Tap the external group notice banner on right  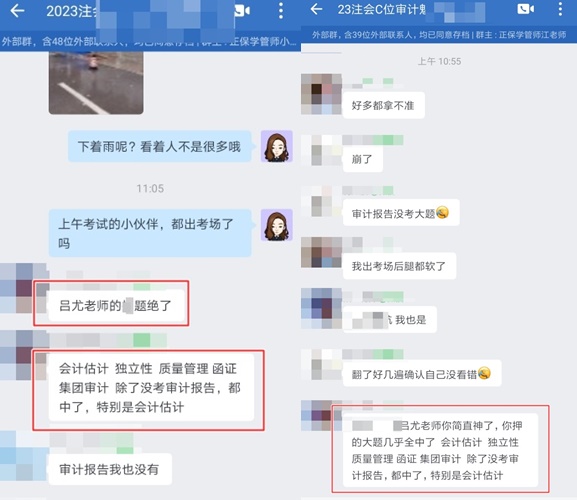[x=439, y=35]
